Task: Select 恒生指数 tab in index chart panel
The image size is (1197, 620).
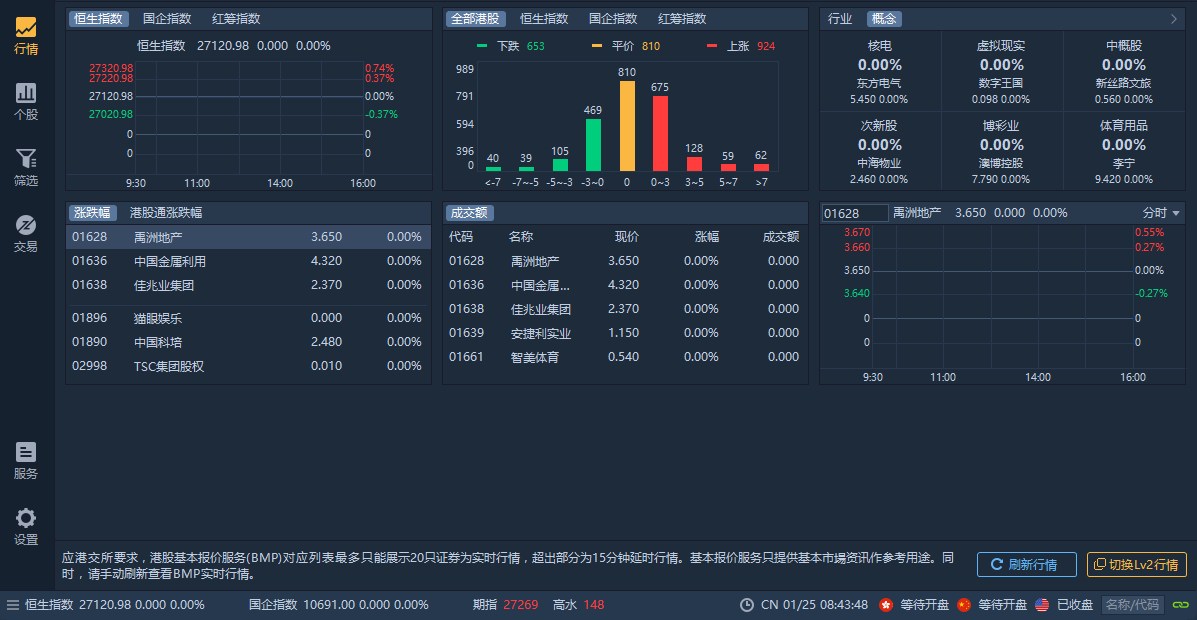Action: pyautogui.click(x=99, y=19)
